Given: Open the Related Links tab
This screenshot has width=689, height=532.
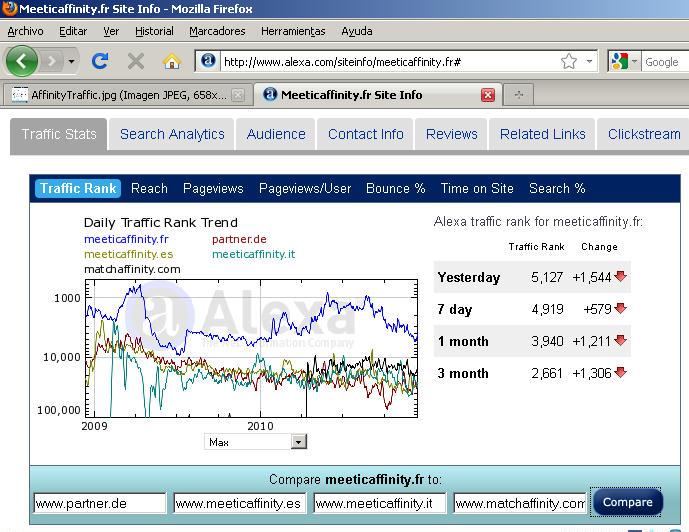Looking at the screenshot, I should pos(543,134).
